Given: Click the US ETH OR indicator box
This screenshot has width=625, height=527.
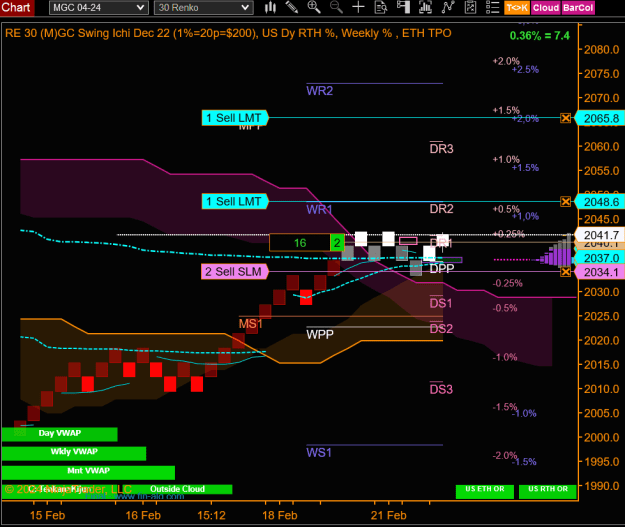Looking at the screenshot, I should point(485,492).
